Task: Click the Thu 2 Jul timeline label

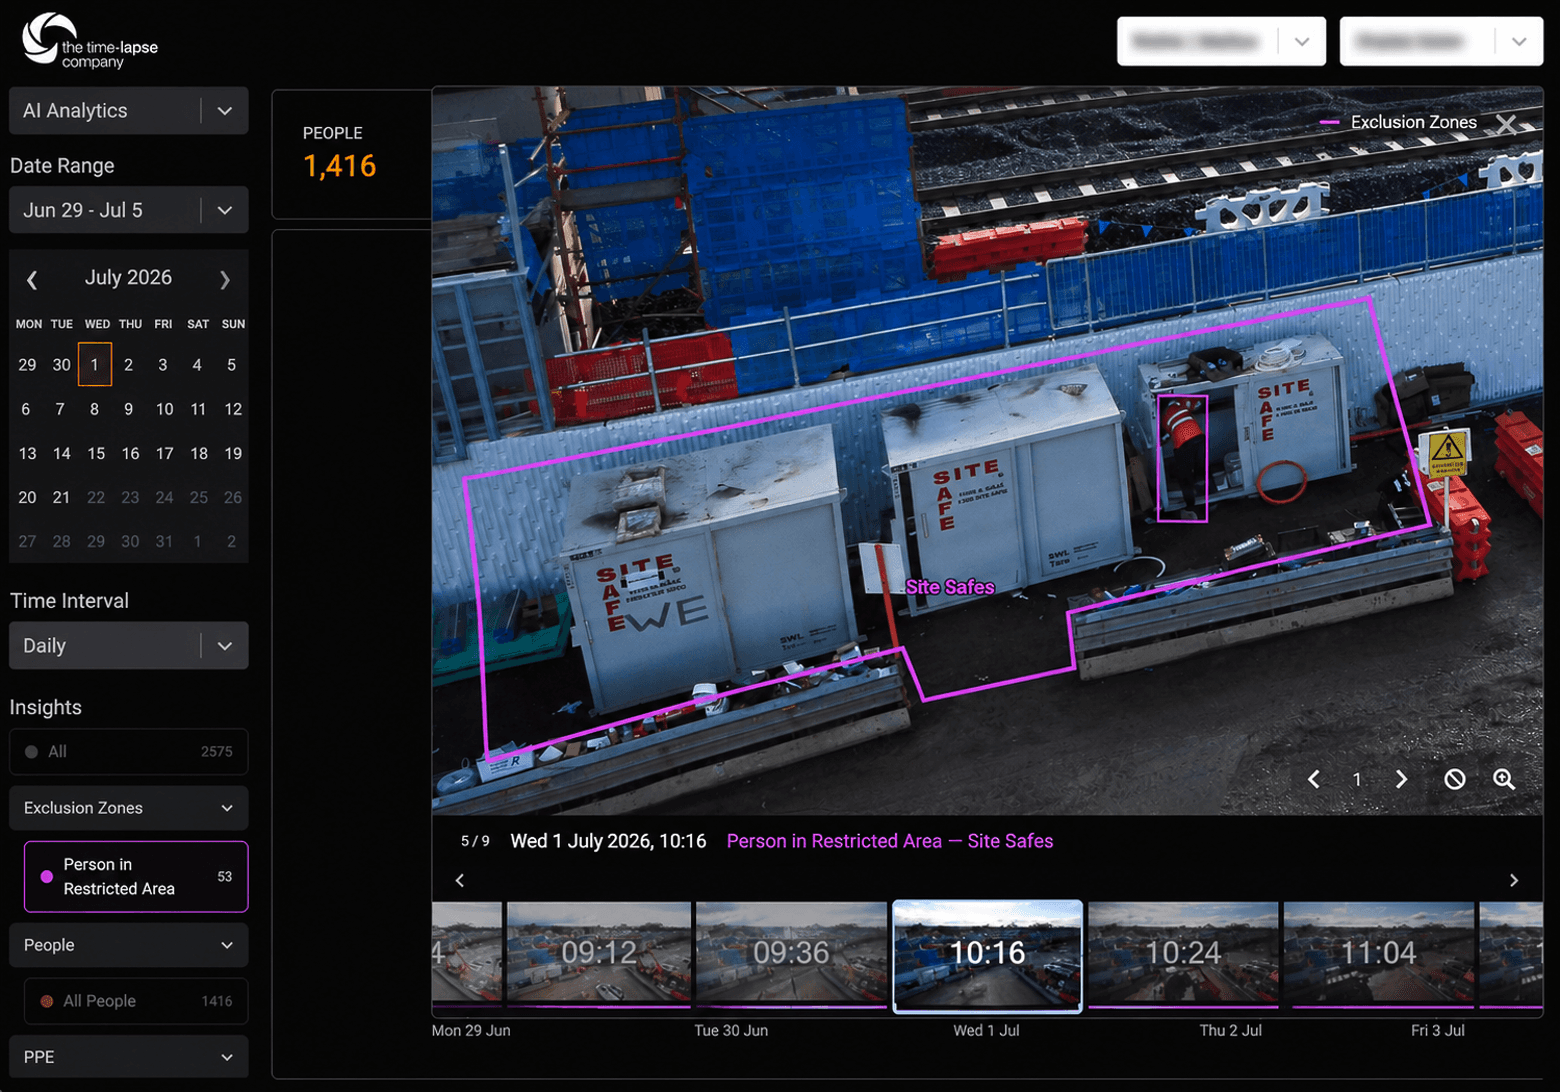Action: pos(1231,1031)
